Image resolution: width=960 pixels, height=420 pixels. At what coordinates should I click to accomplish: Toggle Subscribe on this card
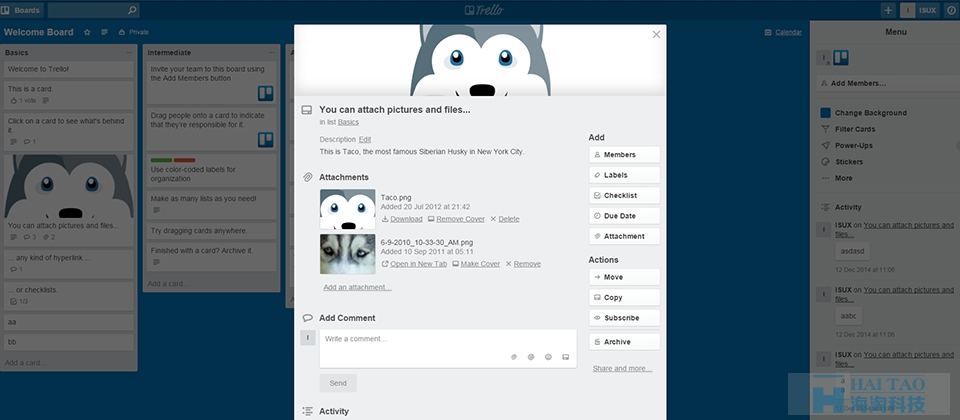coord(624,318)
